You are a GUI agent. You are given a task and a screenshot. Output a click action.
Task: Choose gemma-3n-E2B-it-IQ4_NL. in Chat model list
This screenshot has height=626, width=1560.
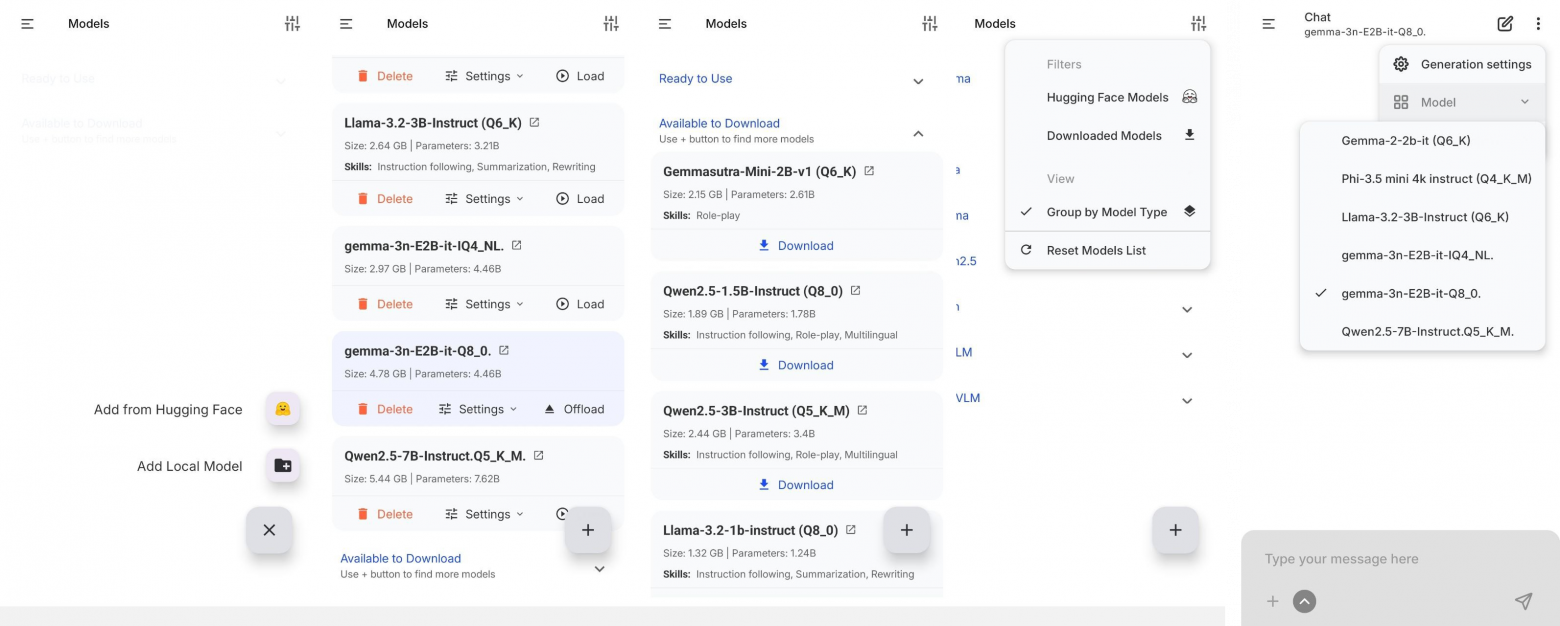pyautogui.click(x=1422, y=255)
